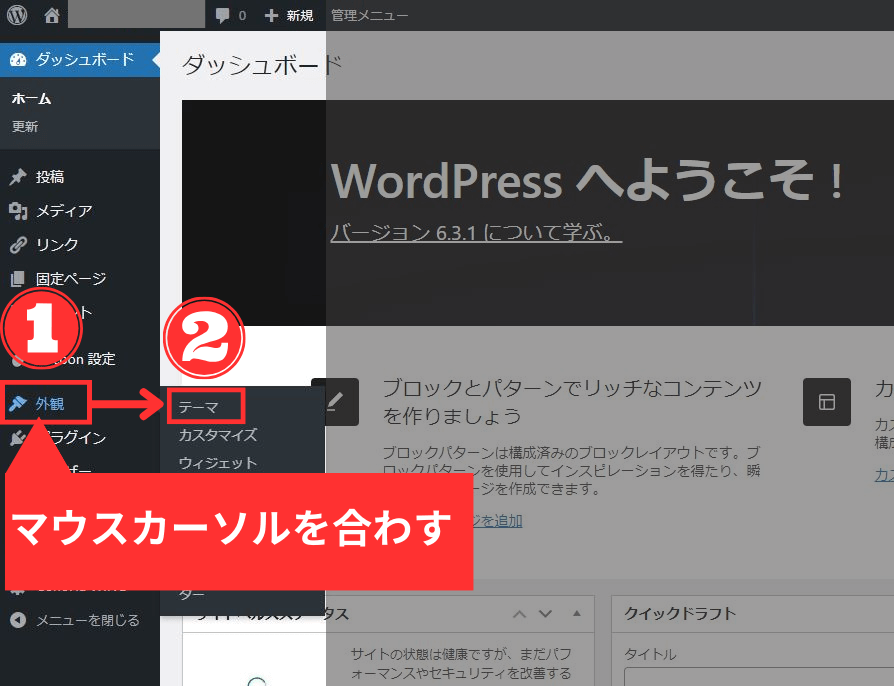Click the pushpin icon beside 投稿
The height and width of the screenshot is (686, 894).
(18, 177)
